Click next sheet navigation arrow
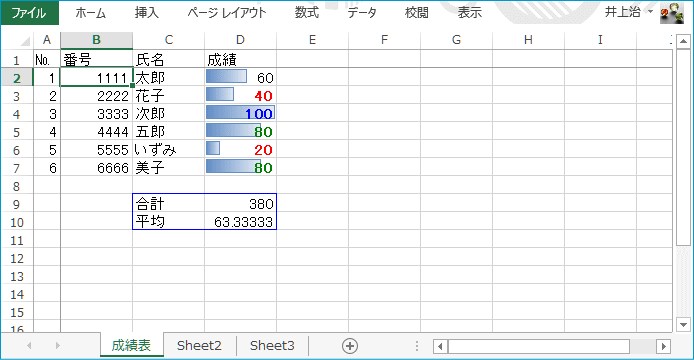 (x=58, y=345)
